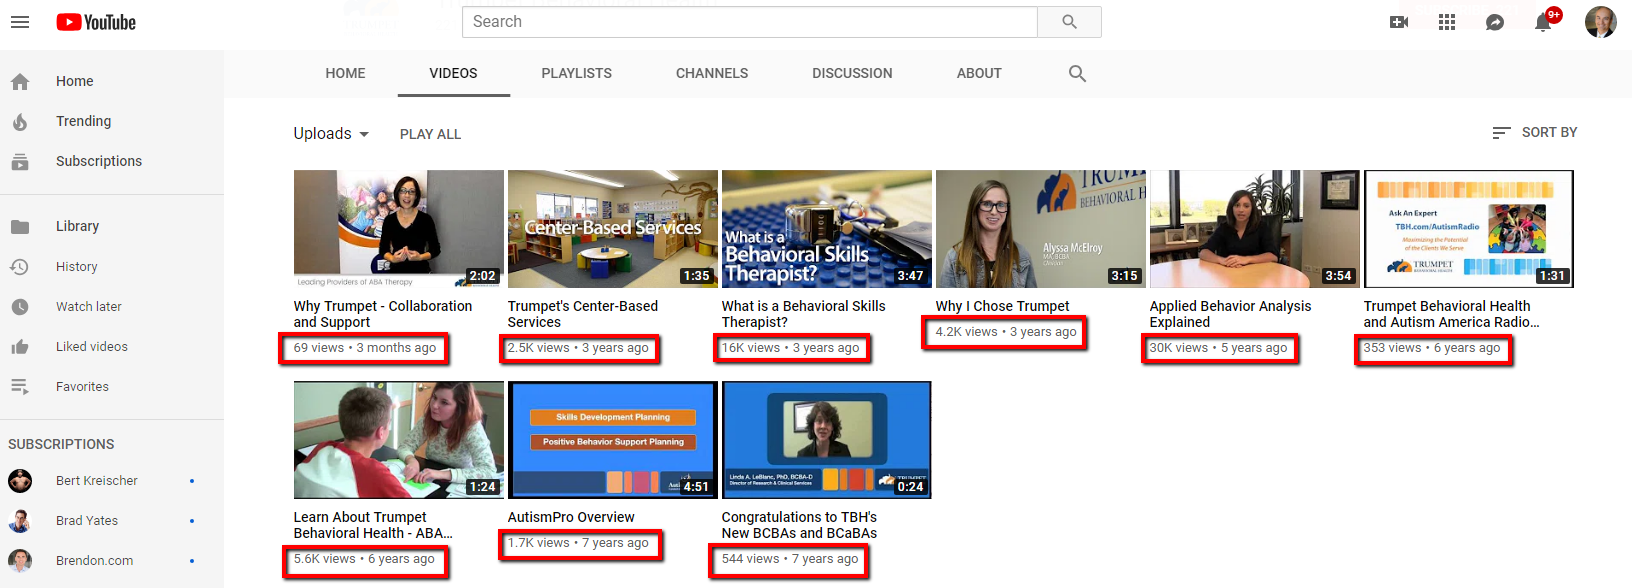Open Why Trumpet Collaboration video thumbnail

coord(399,229)
